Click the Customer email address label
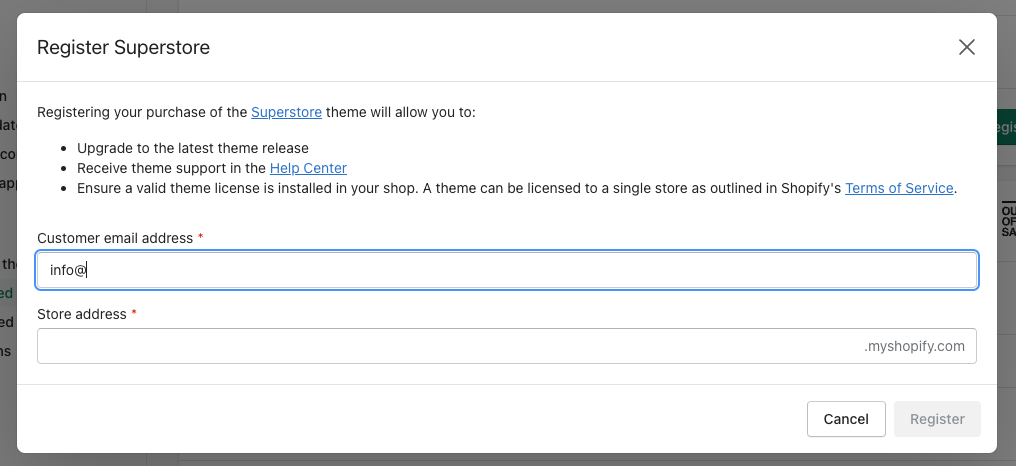The image size is (1016, 466). (x=115, y=238)
